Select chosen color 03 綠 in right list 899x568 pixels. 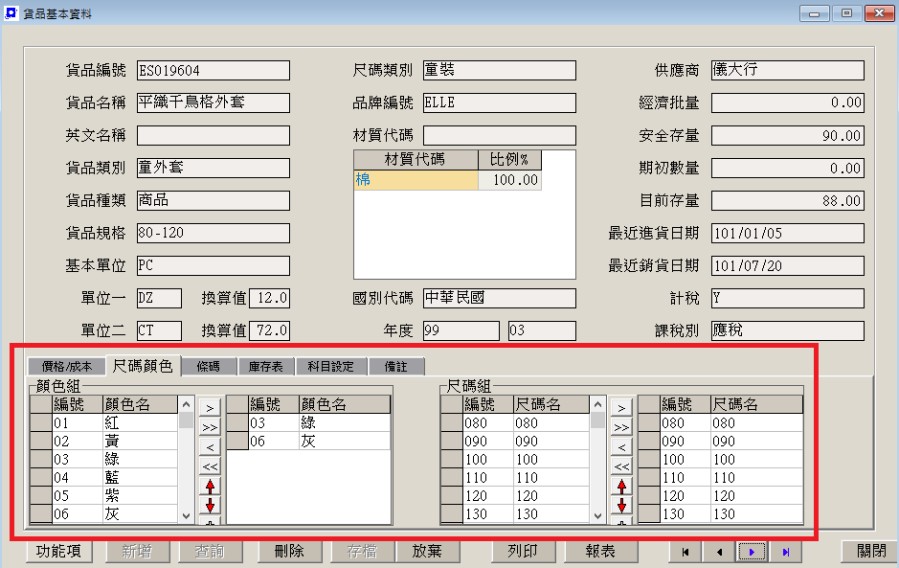(319, 423)
